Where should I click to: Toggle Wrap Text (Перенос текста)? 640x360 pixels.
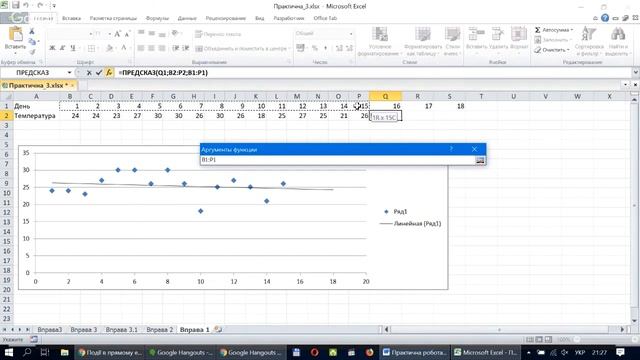pos(218,34)
